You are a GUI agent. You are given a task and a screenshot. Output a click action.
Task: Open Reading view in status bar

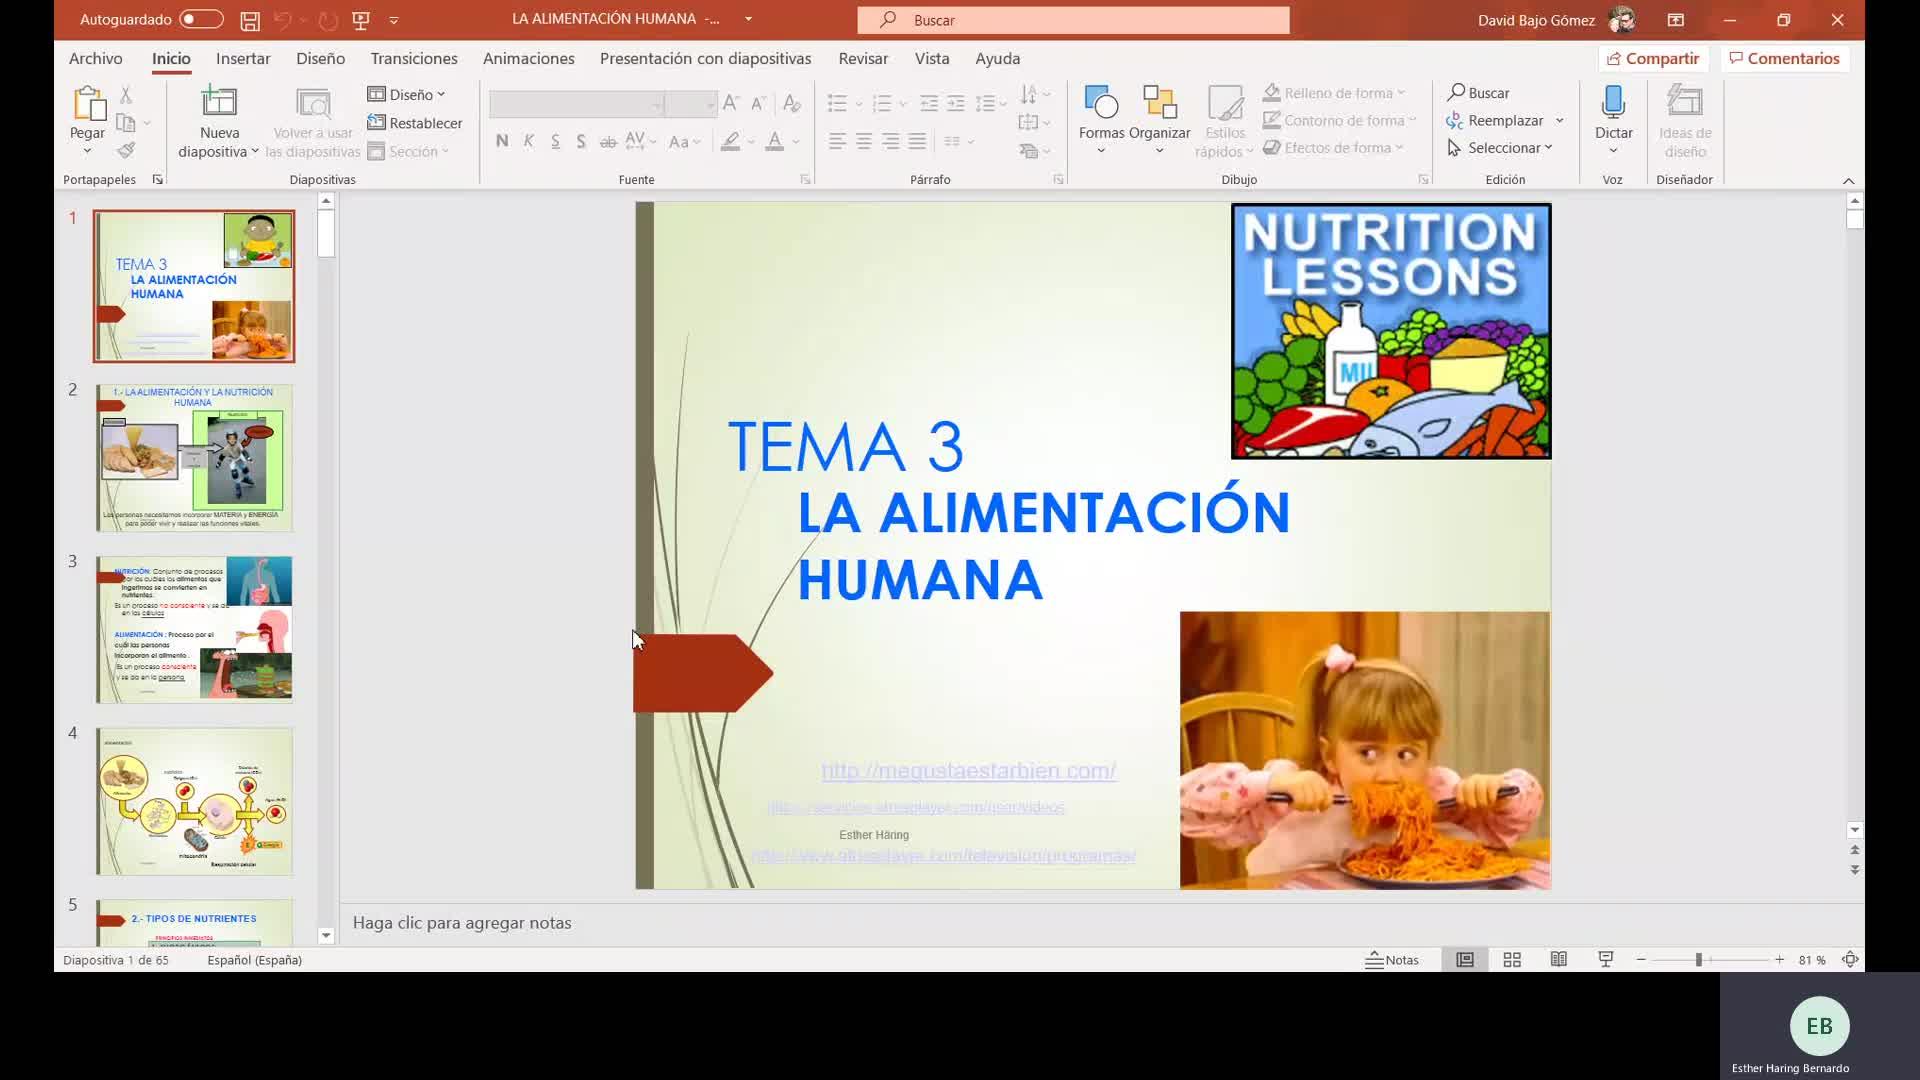click(x=1559, y=960)
